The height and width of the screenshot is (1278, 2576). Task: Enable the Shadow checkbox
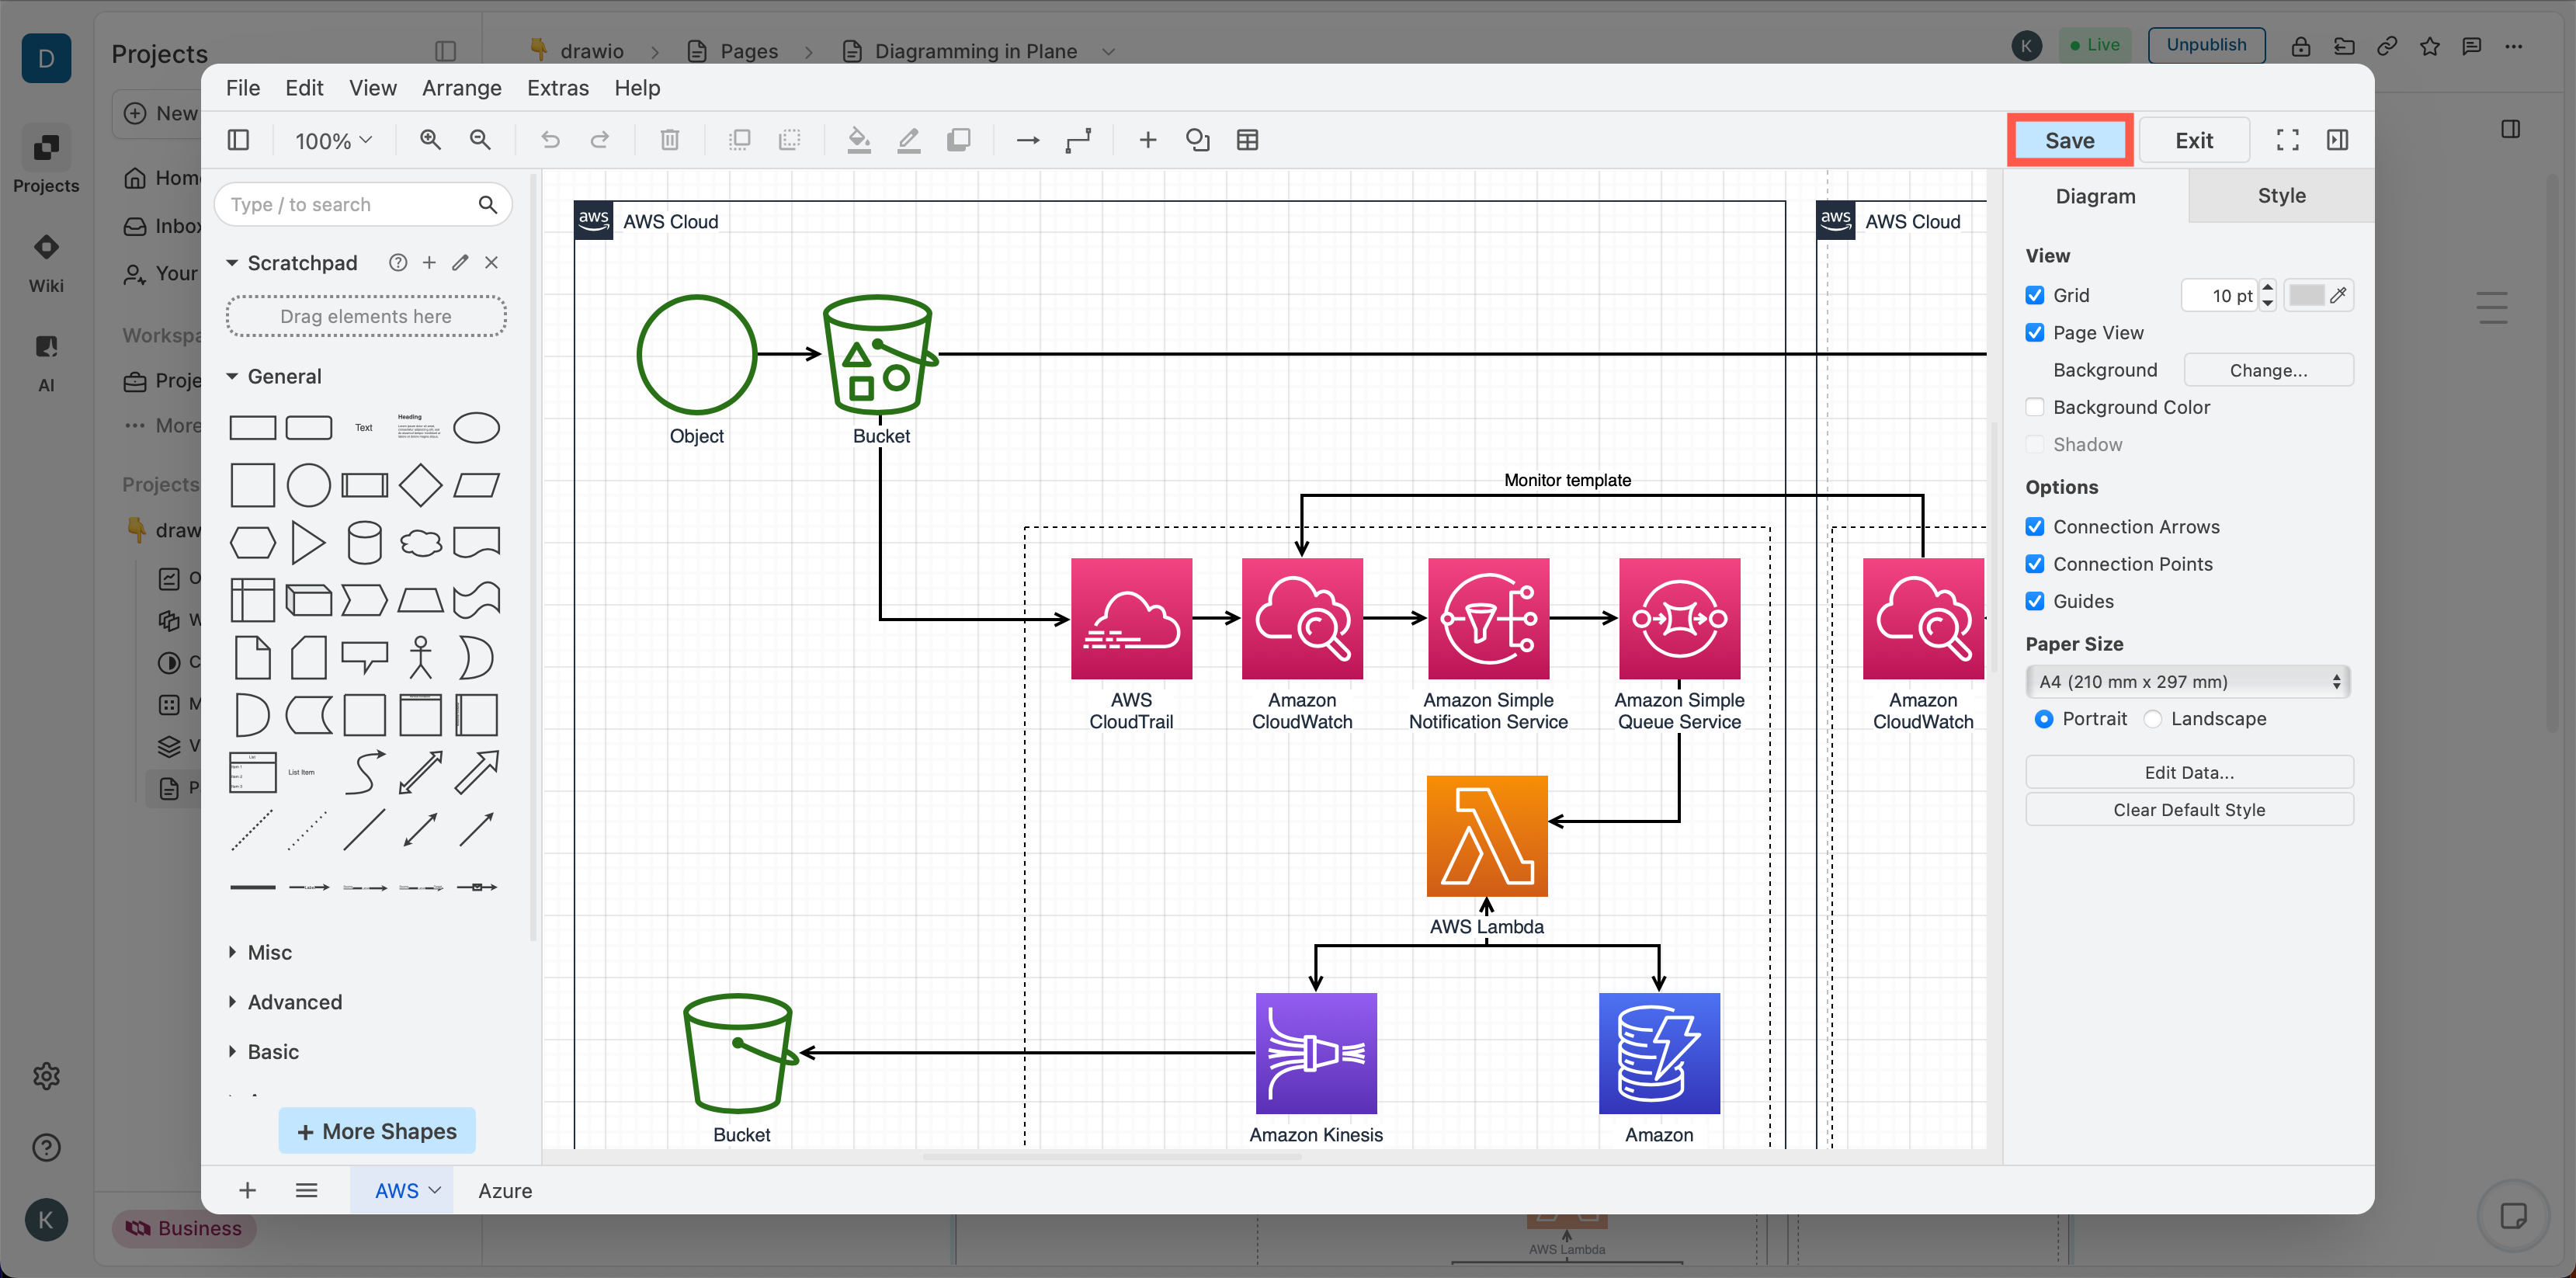click(2036, 444)
